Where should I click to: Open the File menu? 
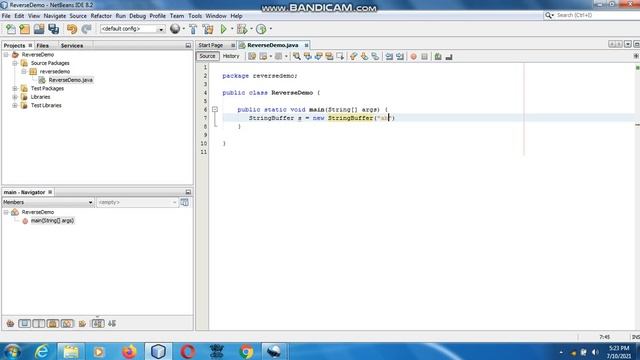click(x=6, y=16)
